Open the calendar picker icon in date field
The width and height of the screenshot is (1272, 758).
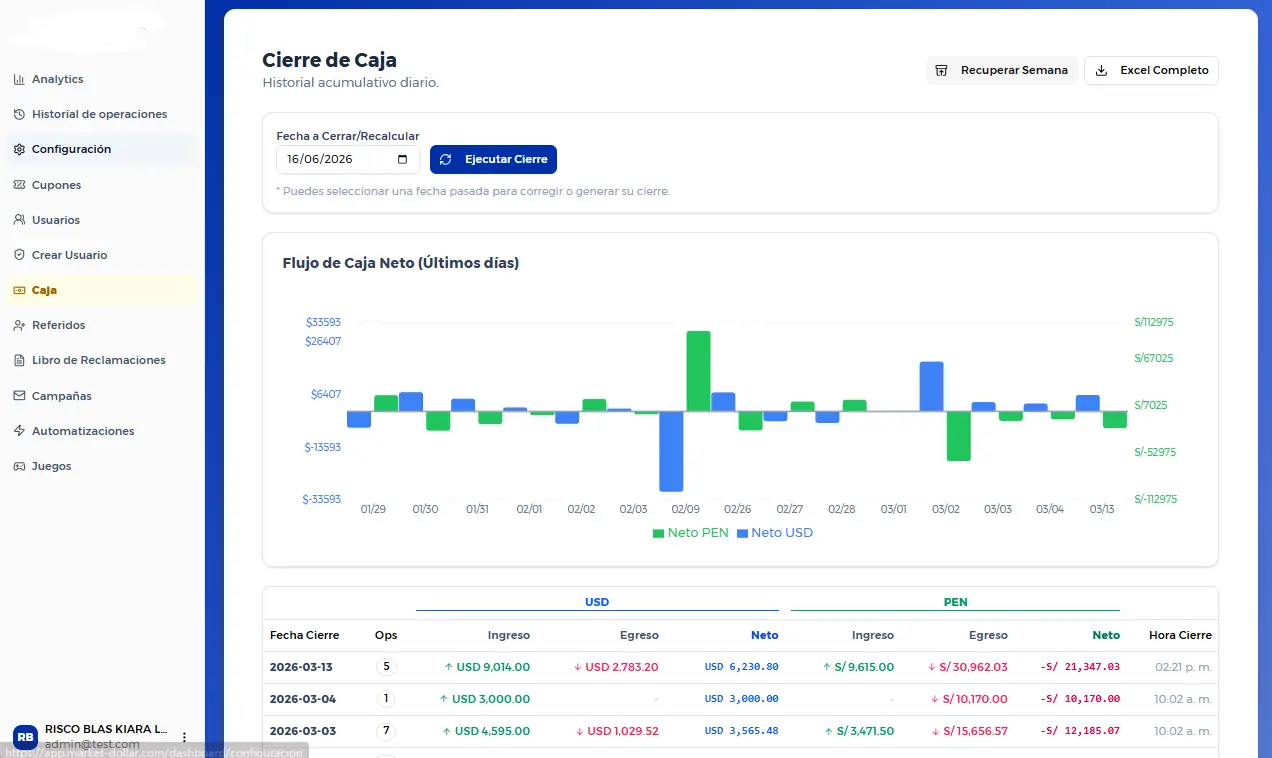click(x=402, y=159)
